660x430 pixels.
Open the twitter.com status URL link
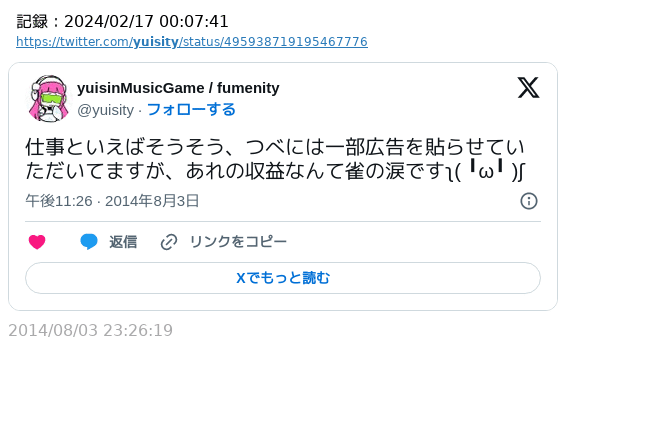coord(192,42)
